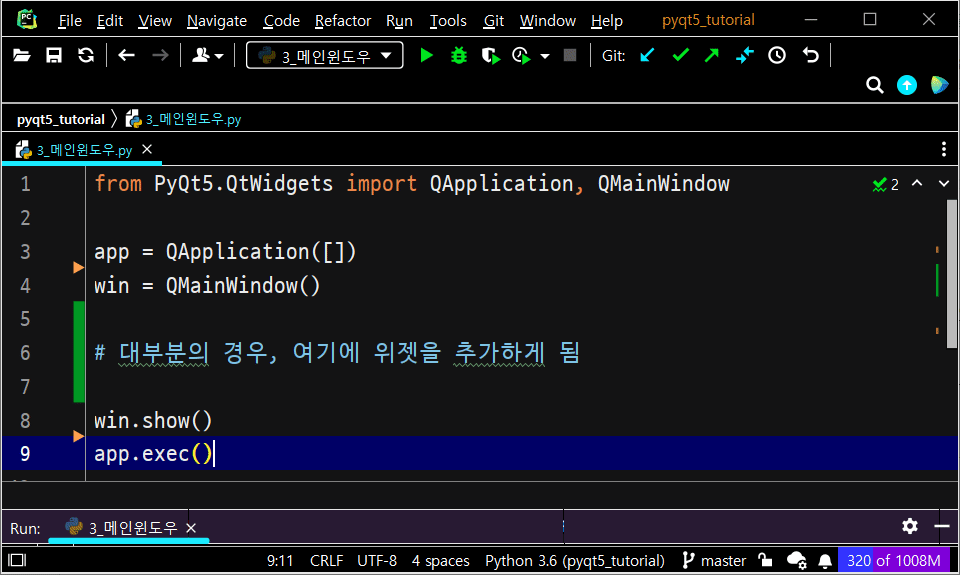This screenshot has height=575, width=960.
Task: Open the master Git branch popup
Action: tap(714, 560)
